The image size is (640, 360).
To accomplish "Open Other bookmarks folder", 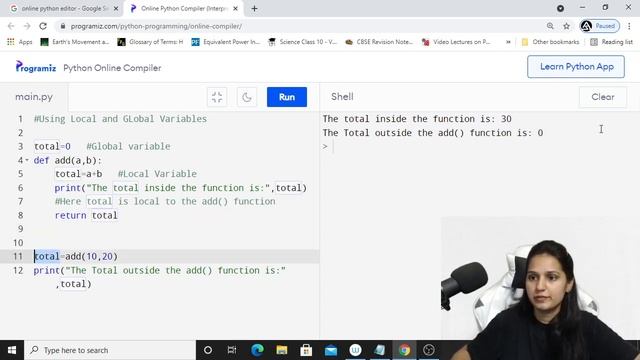I will click(550, 42).
